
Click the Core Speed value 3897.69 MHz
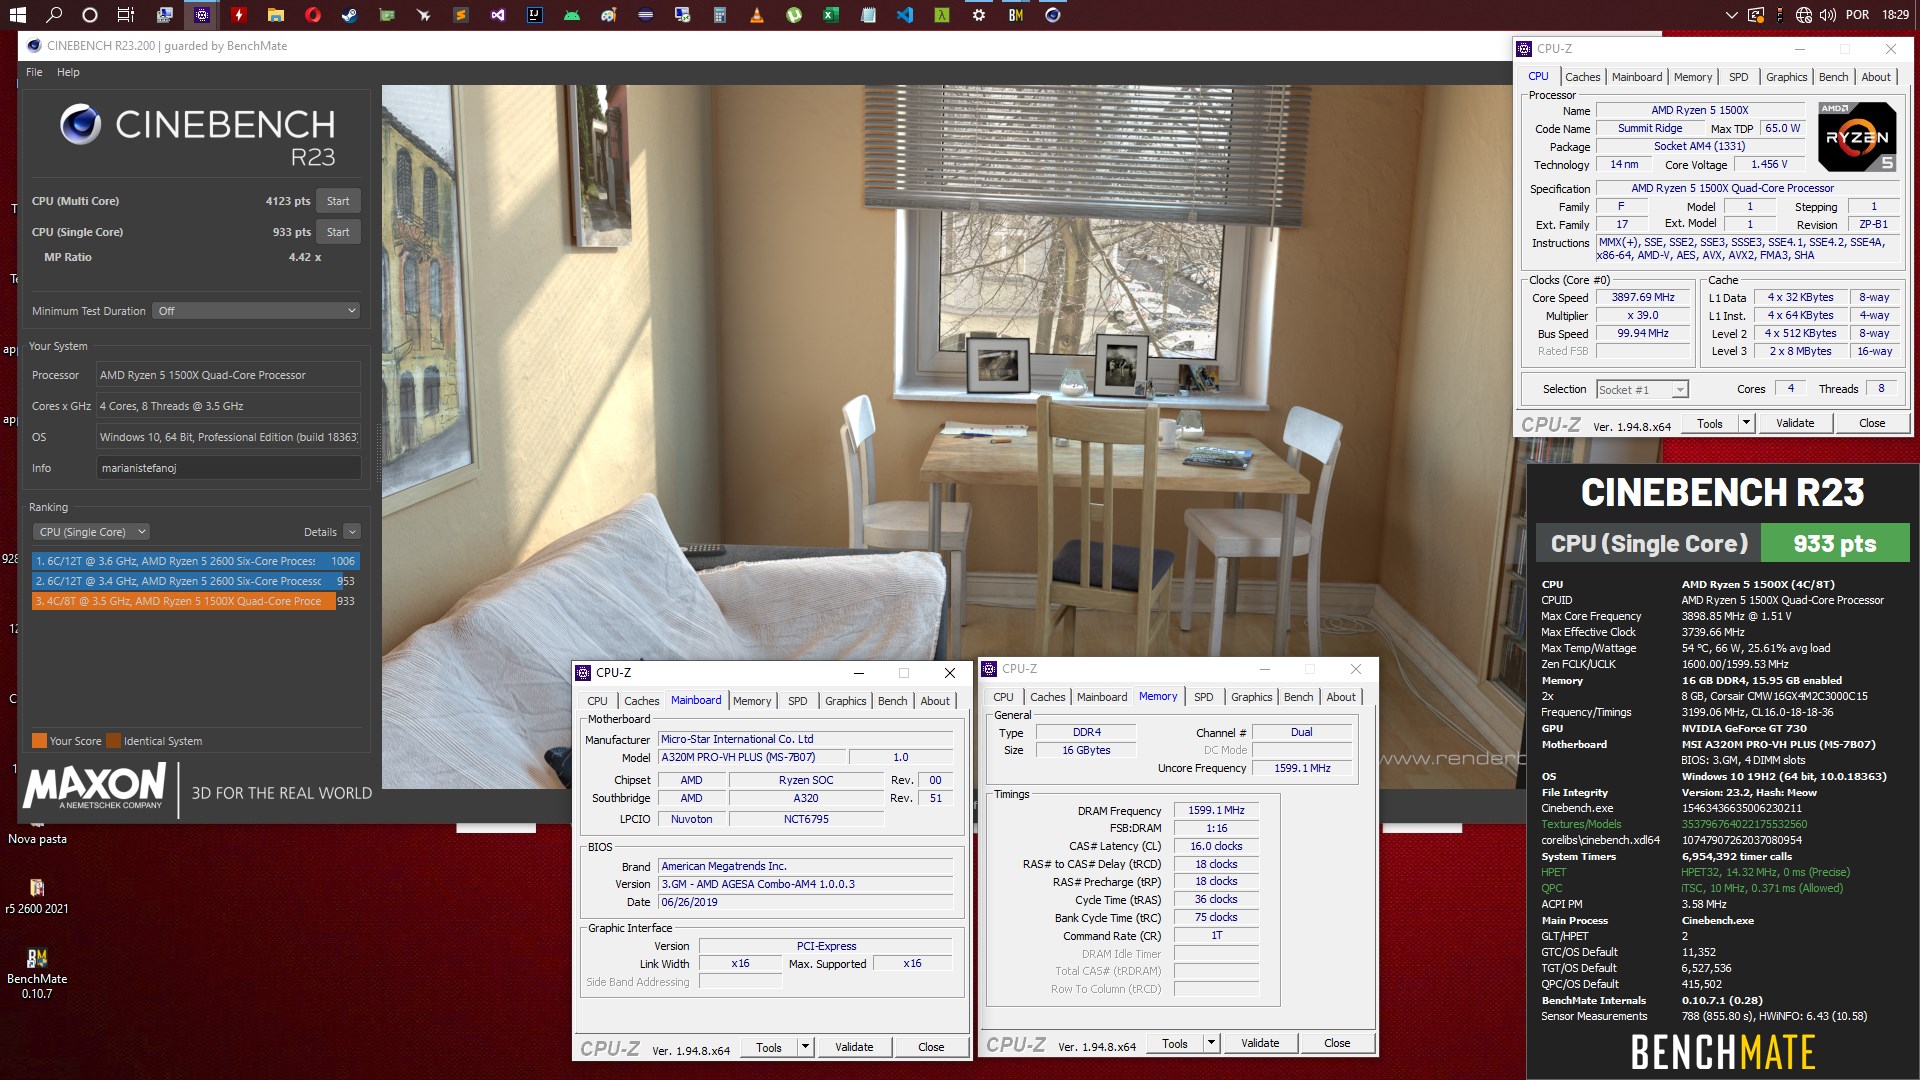[1643, 297]
